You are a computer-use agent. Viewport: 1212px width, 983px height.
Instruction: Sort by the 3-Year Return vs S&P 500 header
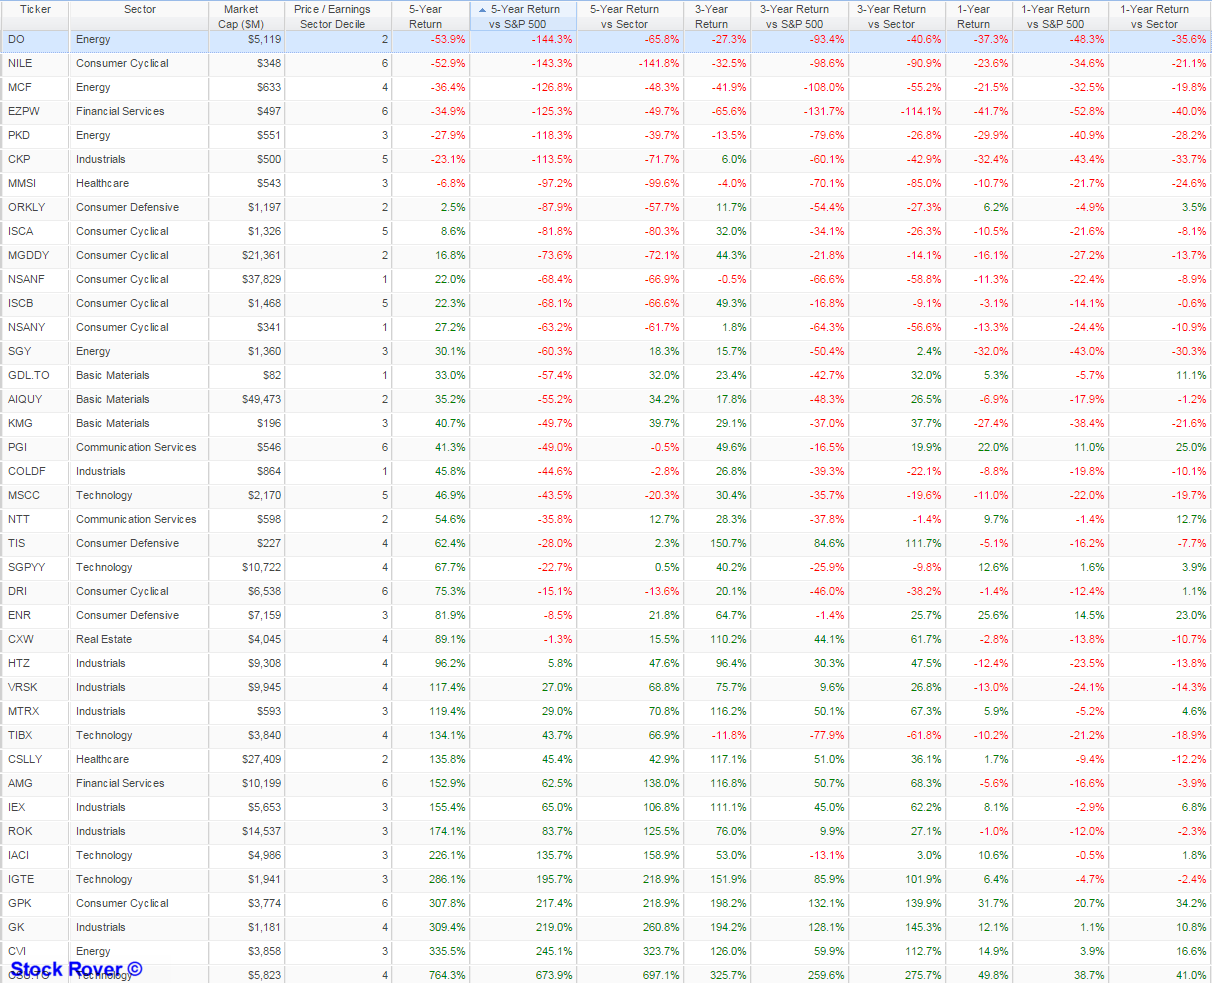(x=794, y=14)
